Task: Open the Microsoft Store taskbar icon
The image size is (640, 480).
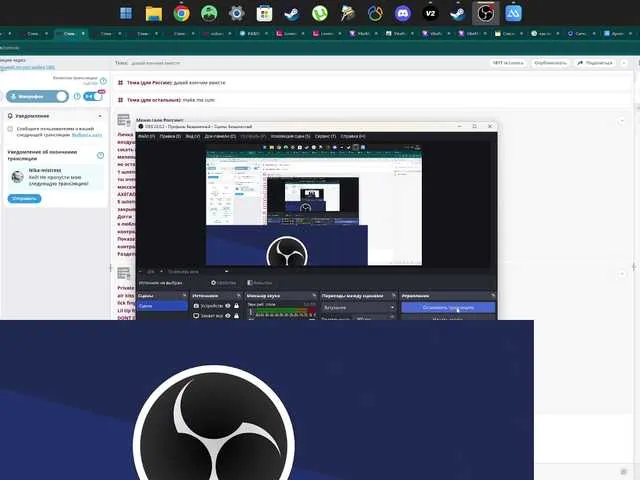Action: (265, 14)
